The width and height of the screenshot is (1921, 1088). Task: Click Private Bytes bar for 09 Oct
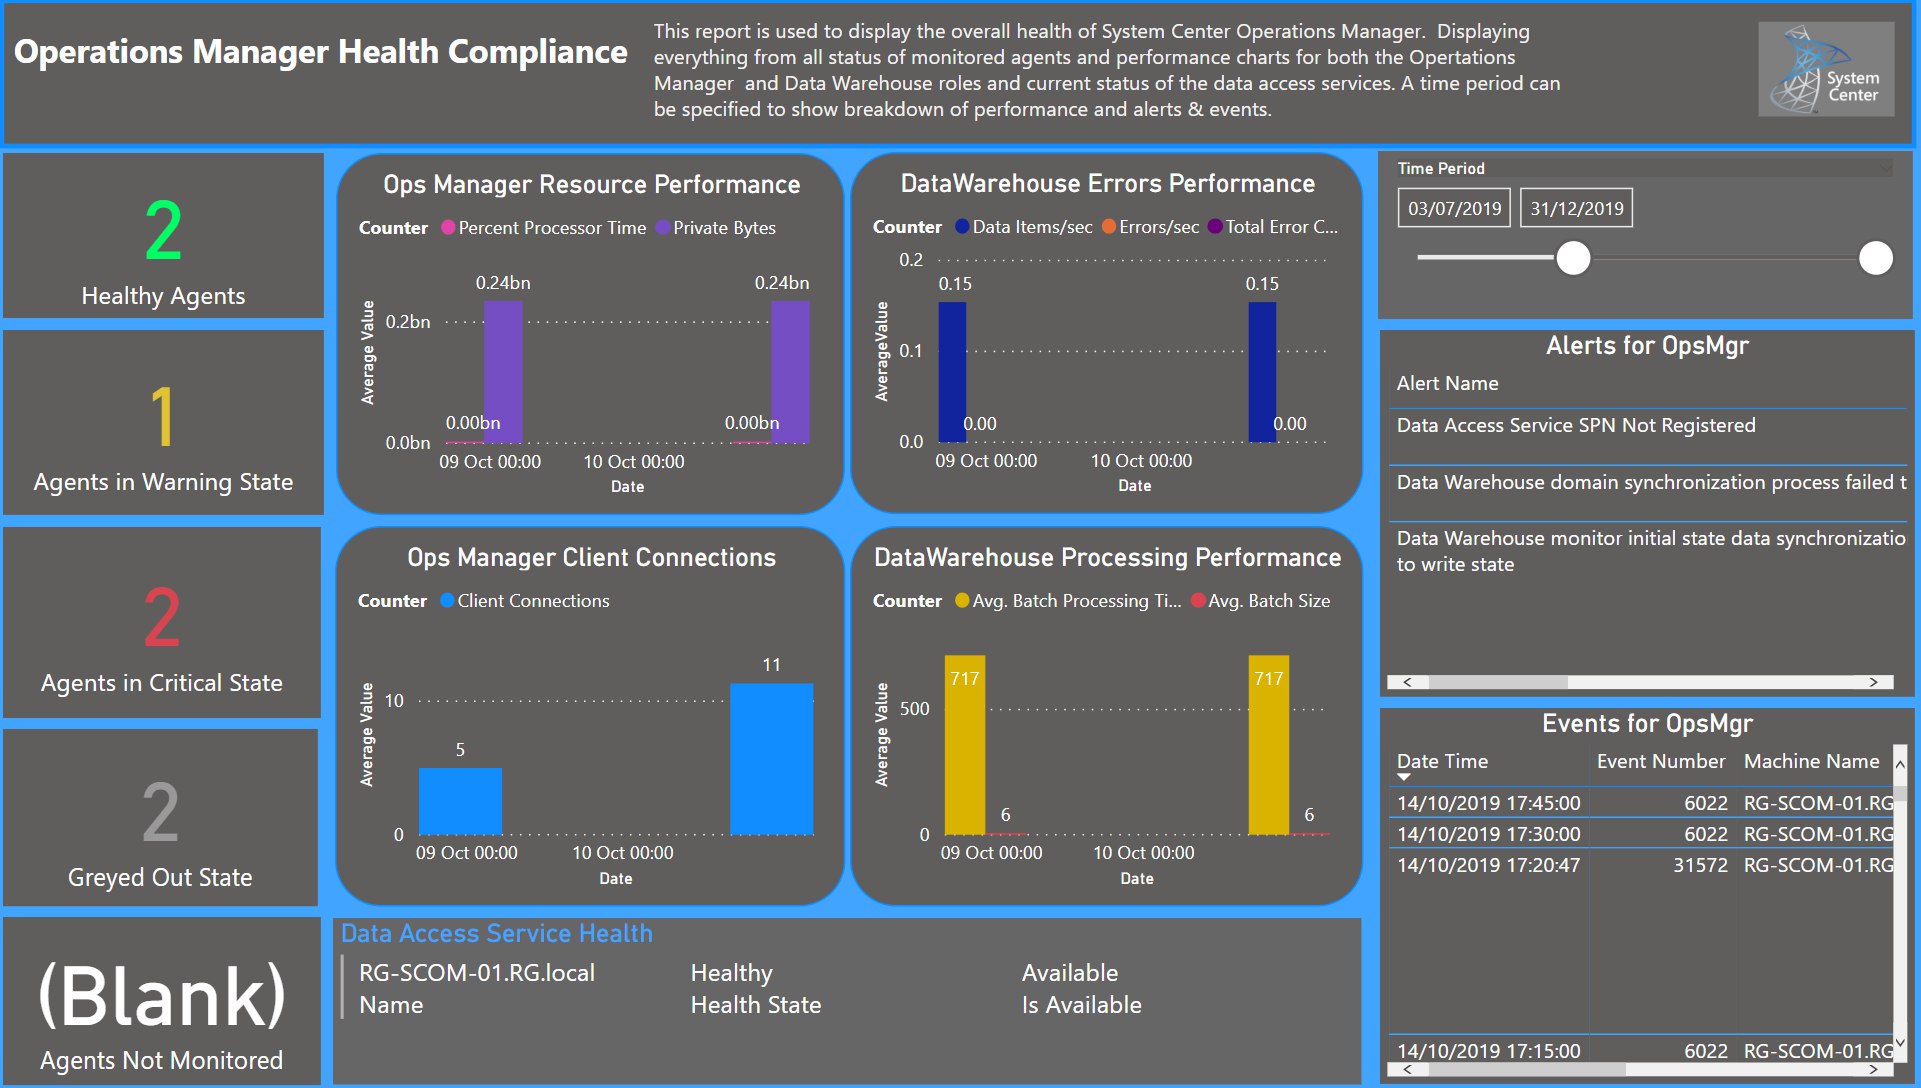click(503, 372)
